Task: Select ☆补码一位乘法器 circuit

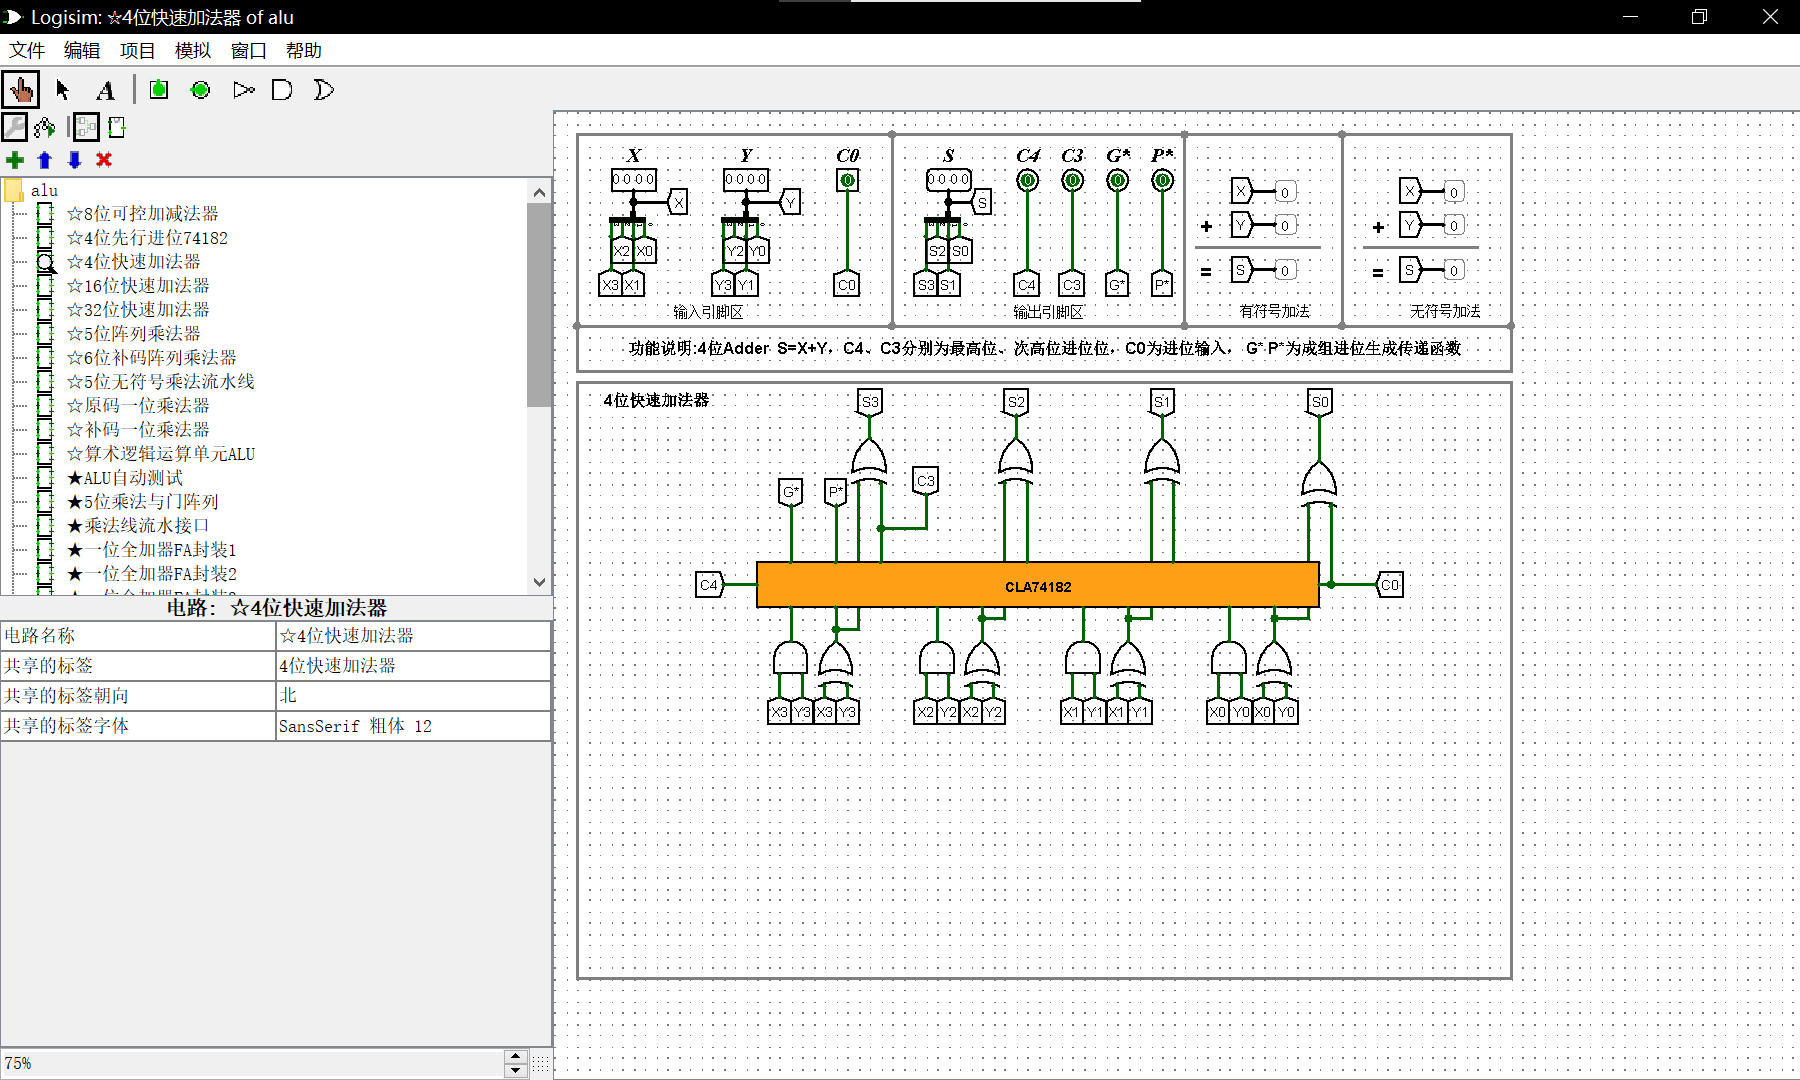Action: point(138,429)
